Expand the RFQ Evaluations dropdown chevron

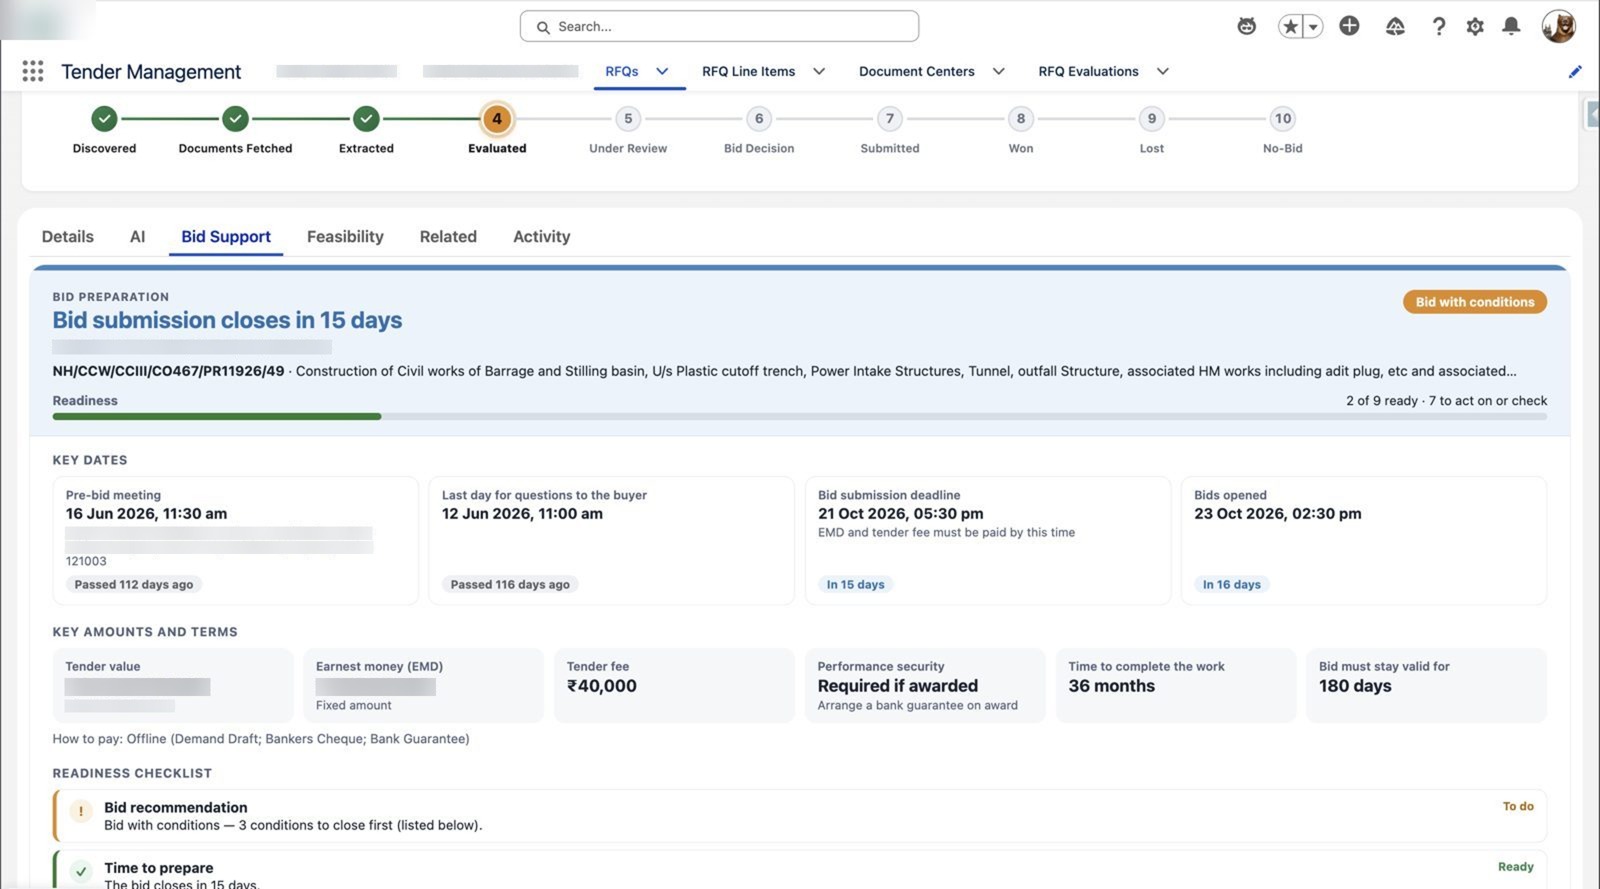click(x=1162, y=71)
